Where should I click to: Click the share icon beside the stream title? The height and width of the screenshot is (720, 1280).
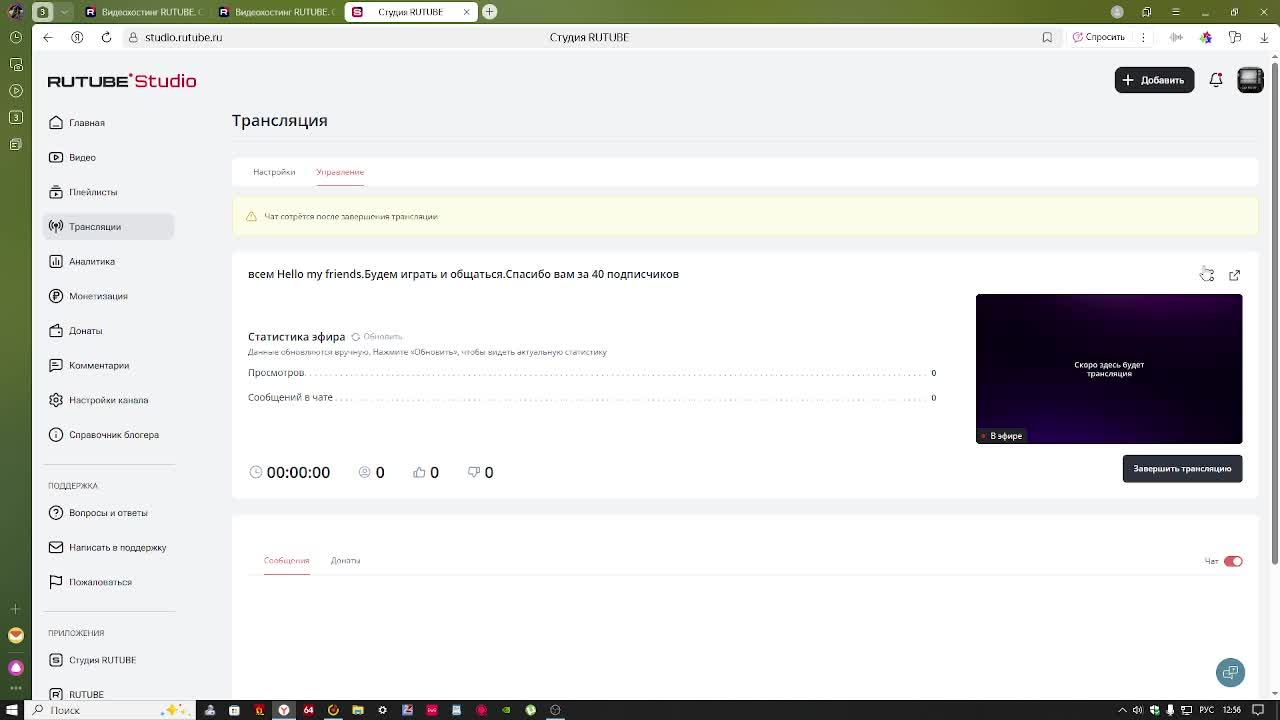point(1207,275)
